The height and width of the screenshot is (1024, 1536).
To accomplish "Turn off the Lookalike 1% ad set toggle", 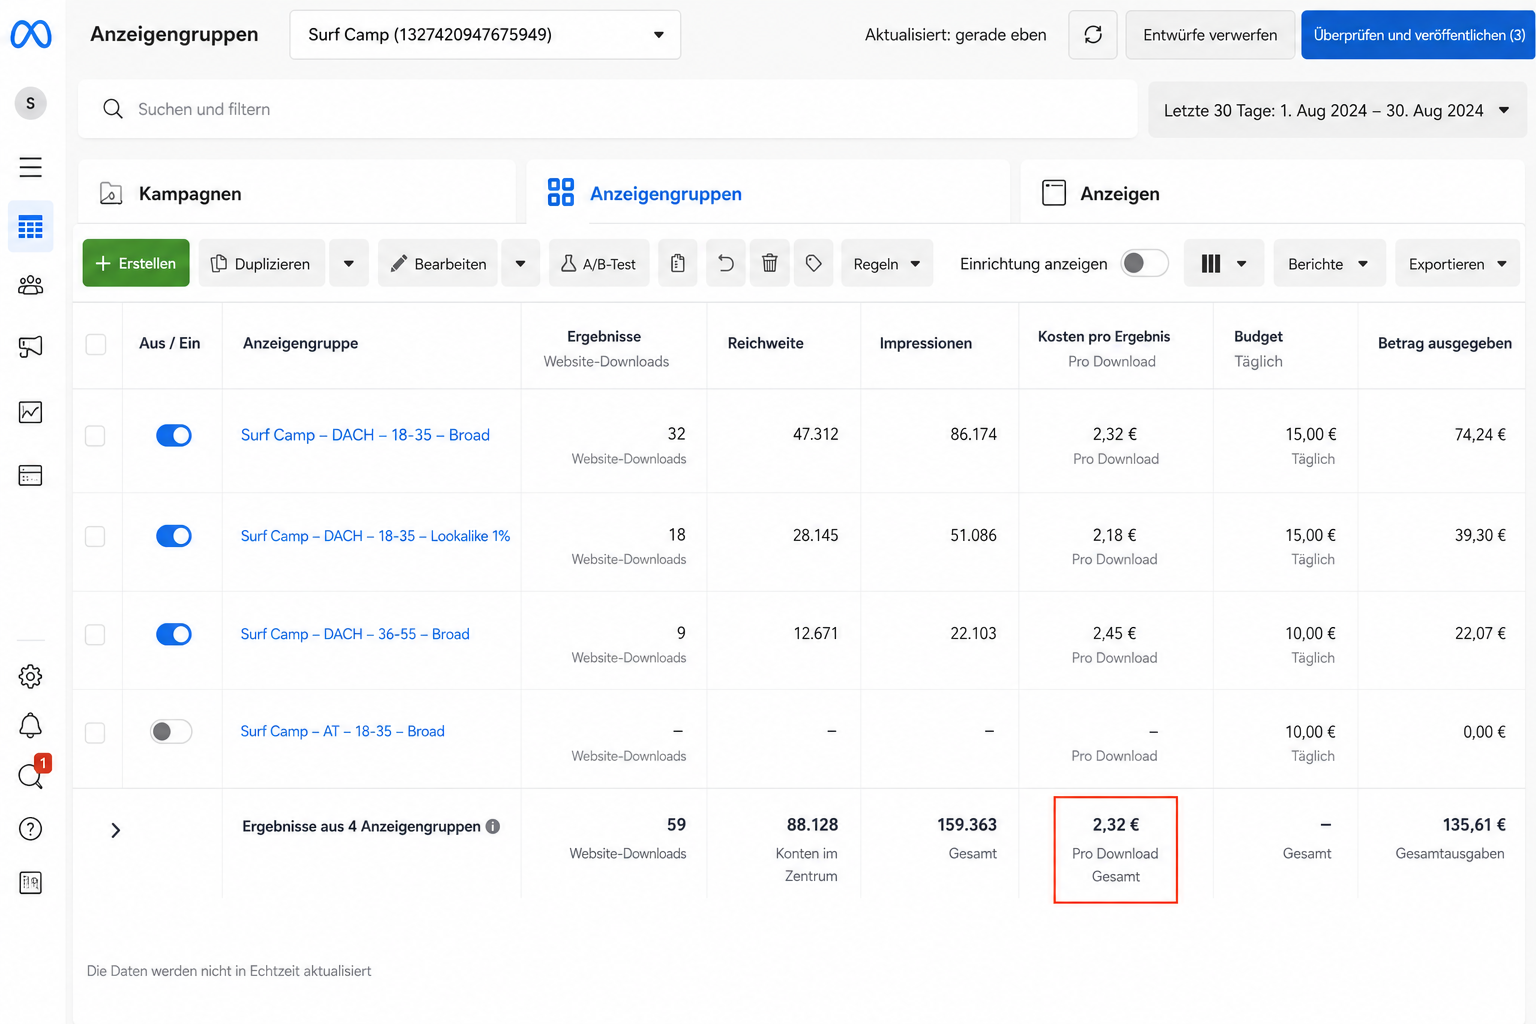I will pos(174,536).
